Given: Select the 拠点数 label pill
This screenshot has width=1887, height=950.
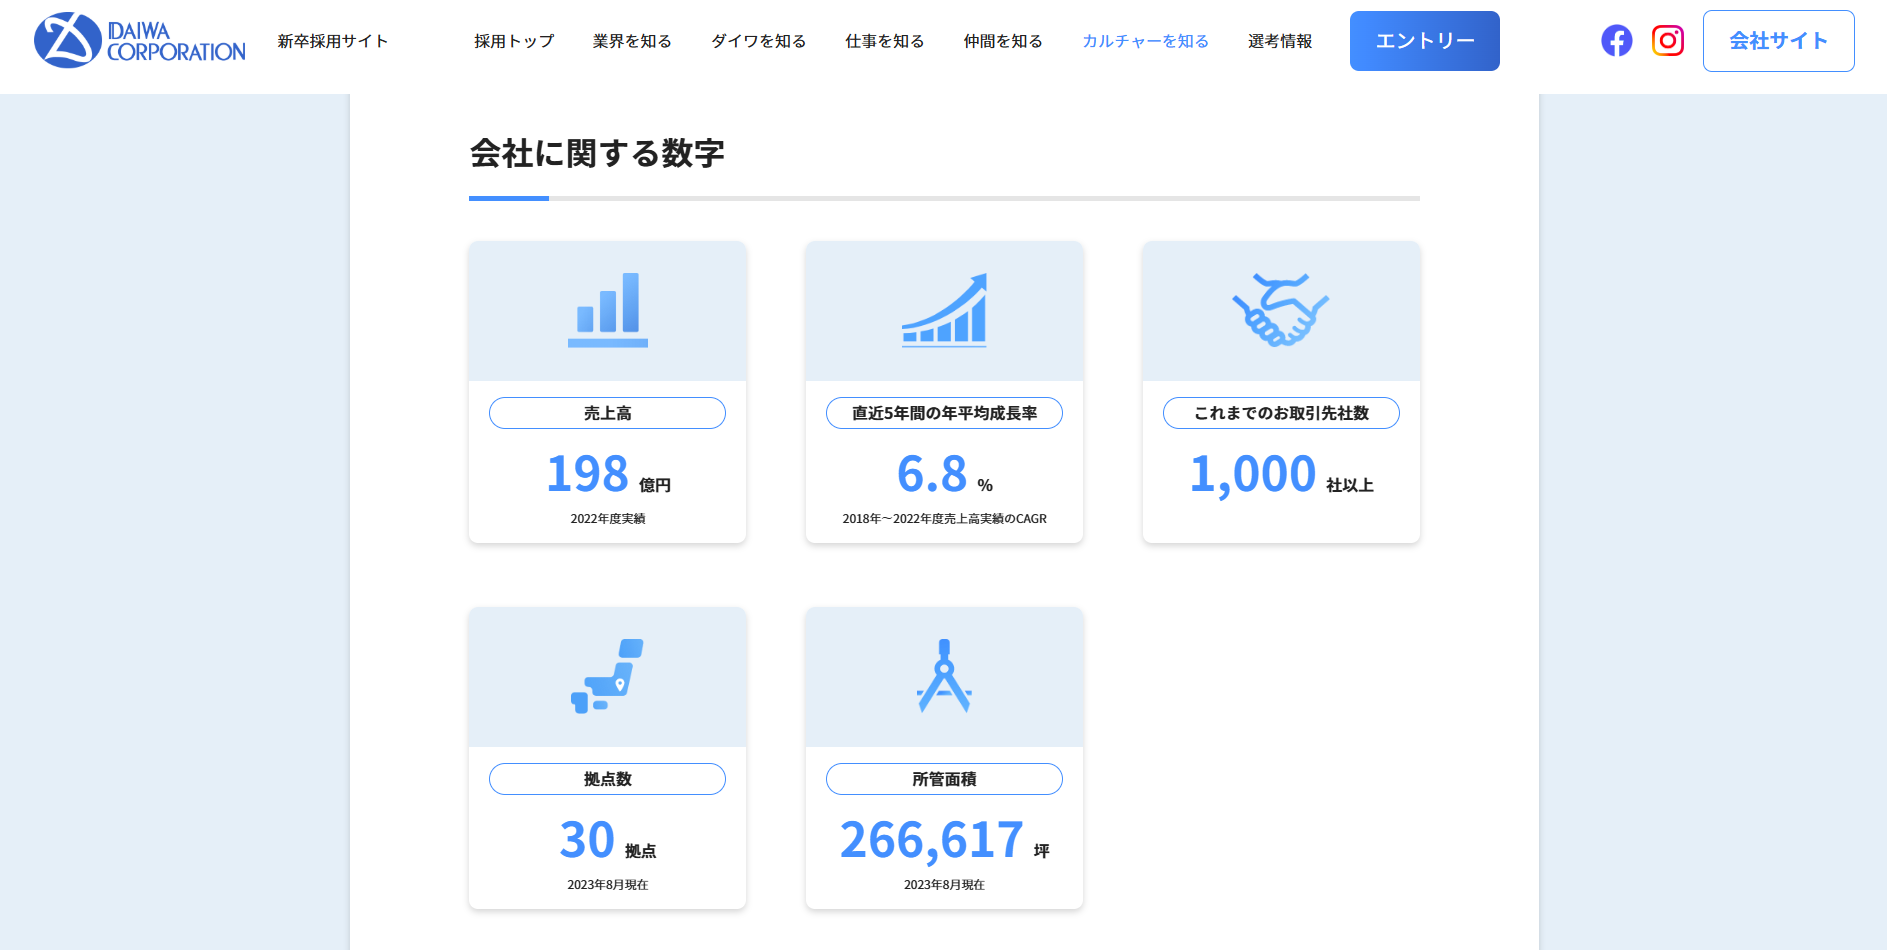Looking at the screenshot, I should pyautogui.click(x=608, y=779).
